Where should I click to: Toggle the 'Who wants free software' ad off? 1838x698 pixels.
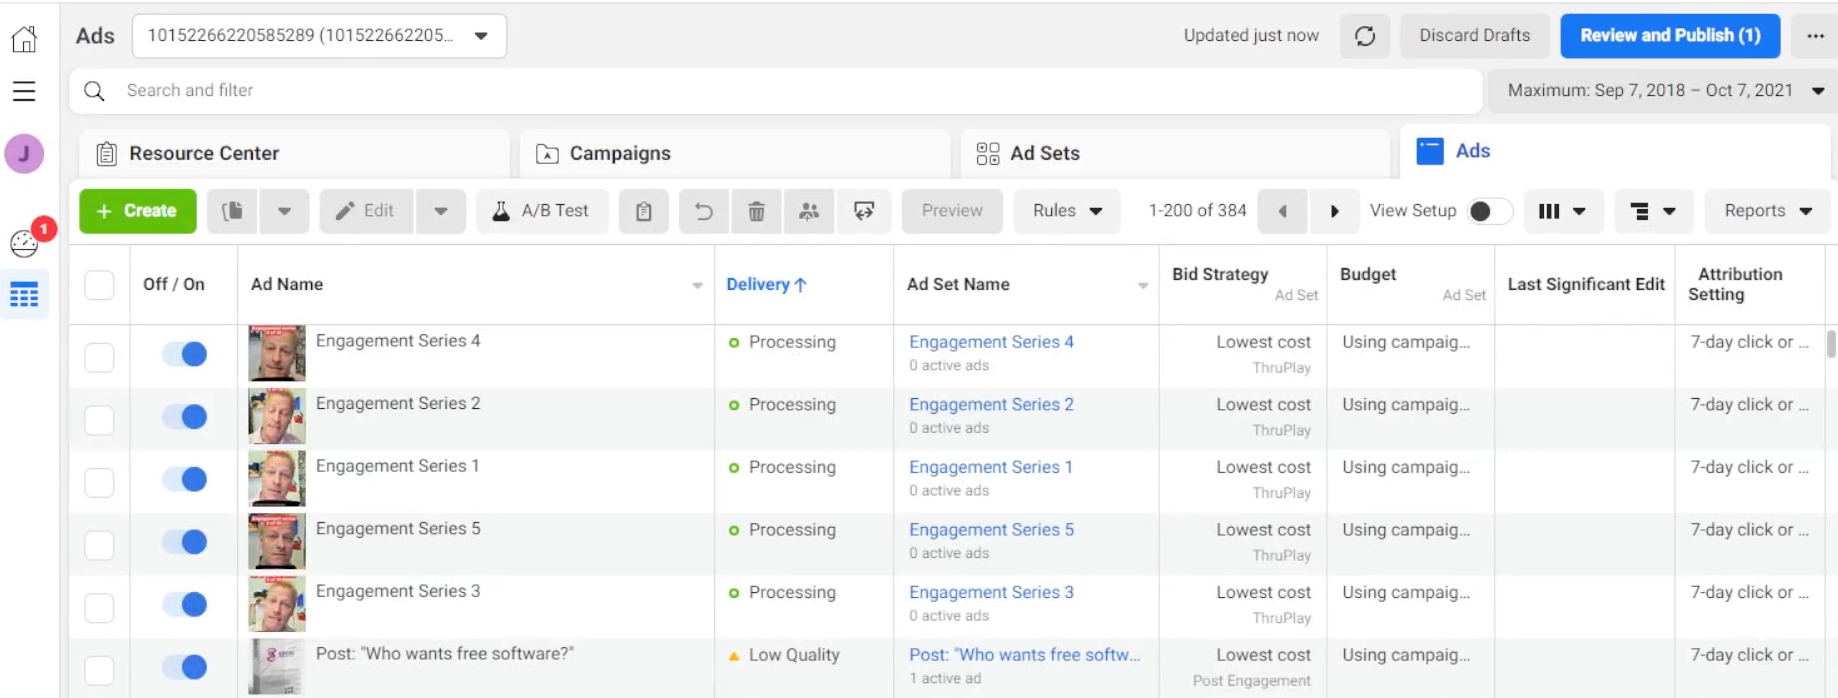(x=185, y=667)
